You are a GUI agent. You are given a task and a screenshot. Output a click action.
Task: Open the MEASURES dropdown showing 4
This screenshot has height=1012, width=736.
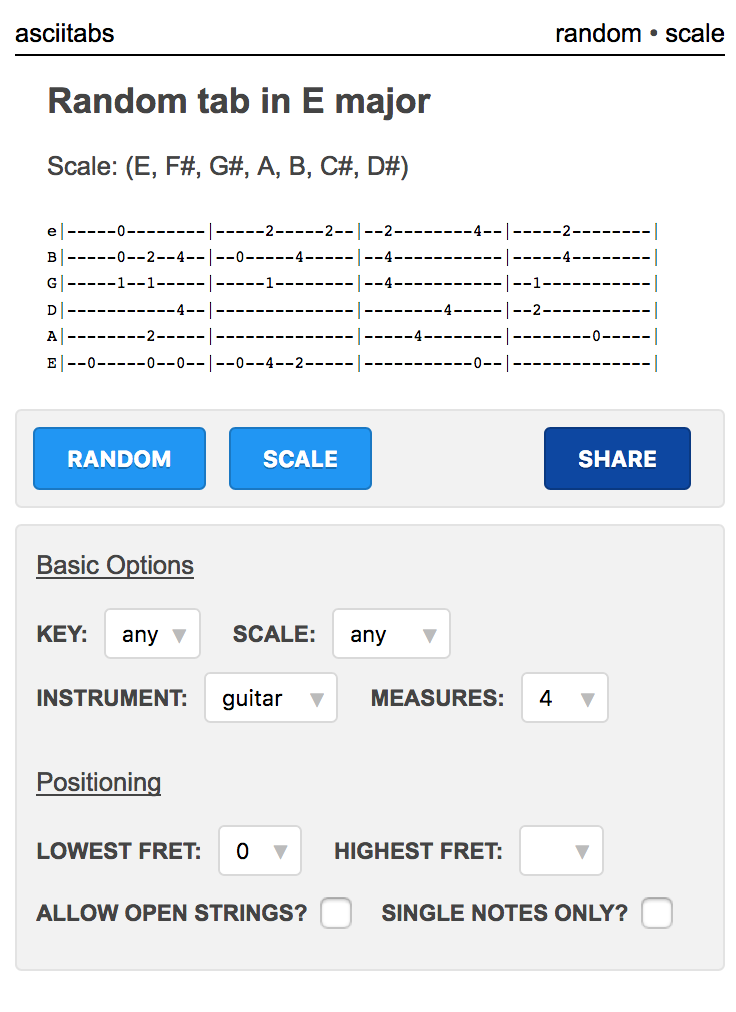tap(565, 698)
